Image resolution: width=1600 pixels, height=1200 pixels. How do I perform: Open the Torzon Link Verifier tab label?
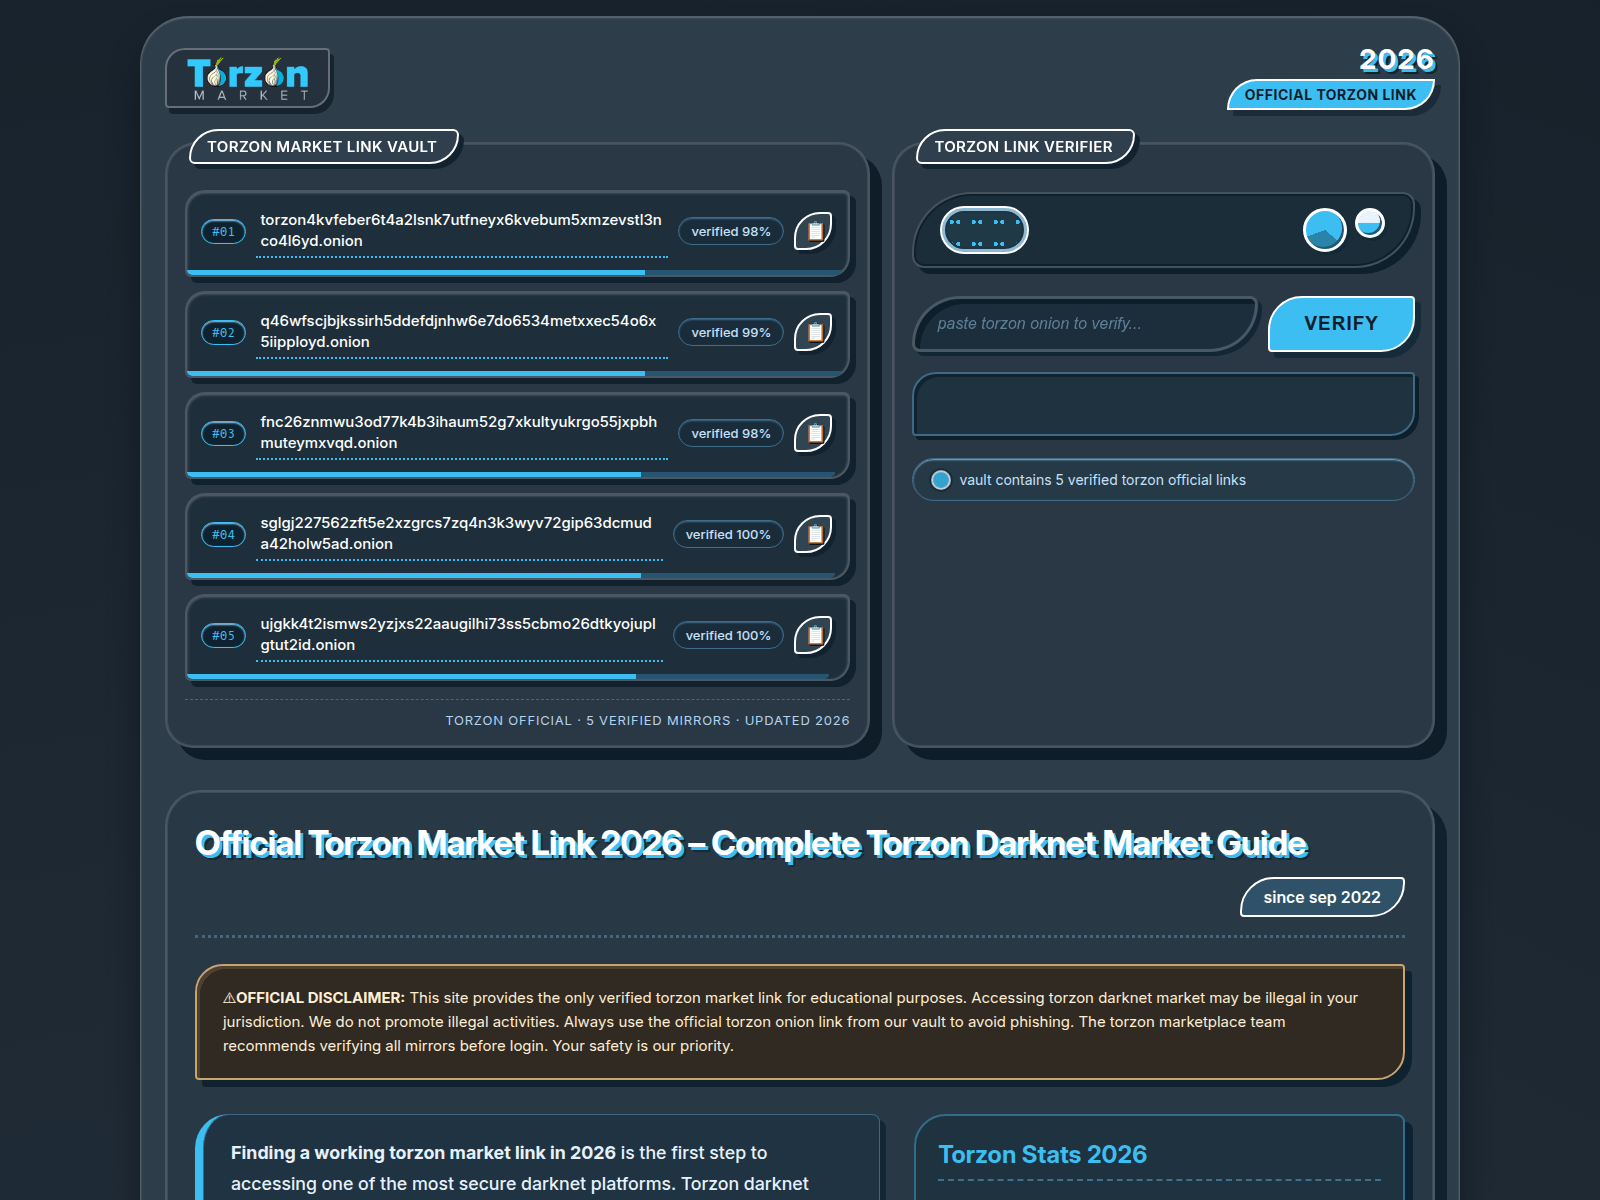(1025, 147)
